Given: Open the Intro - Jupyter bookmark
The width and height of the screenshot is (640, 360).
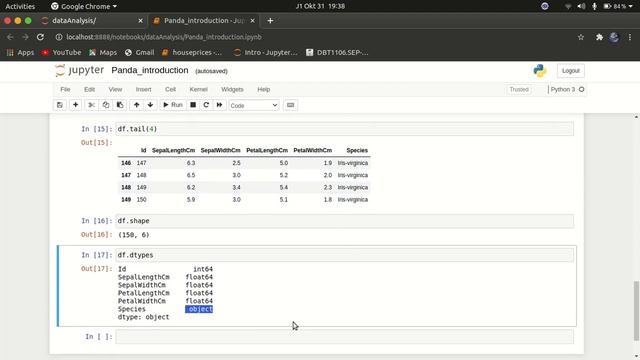Looking at the screenshot, I should 266,52.
